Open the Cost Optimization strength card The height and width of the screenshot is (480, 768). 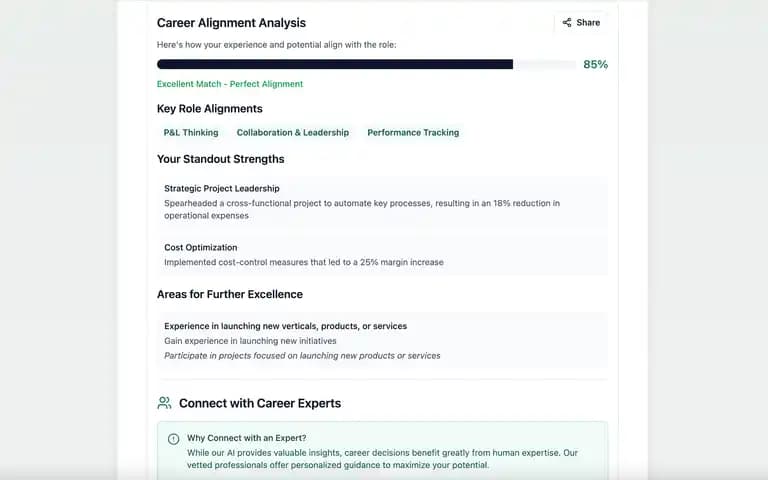point(383,255)
